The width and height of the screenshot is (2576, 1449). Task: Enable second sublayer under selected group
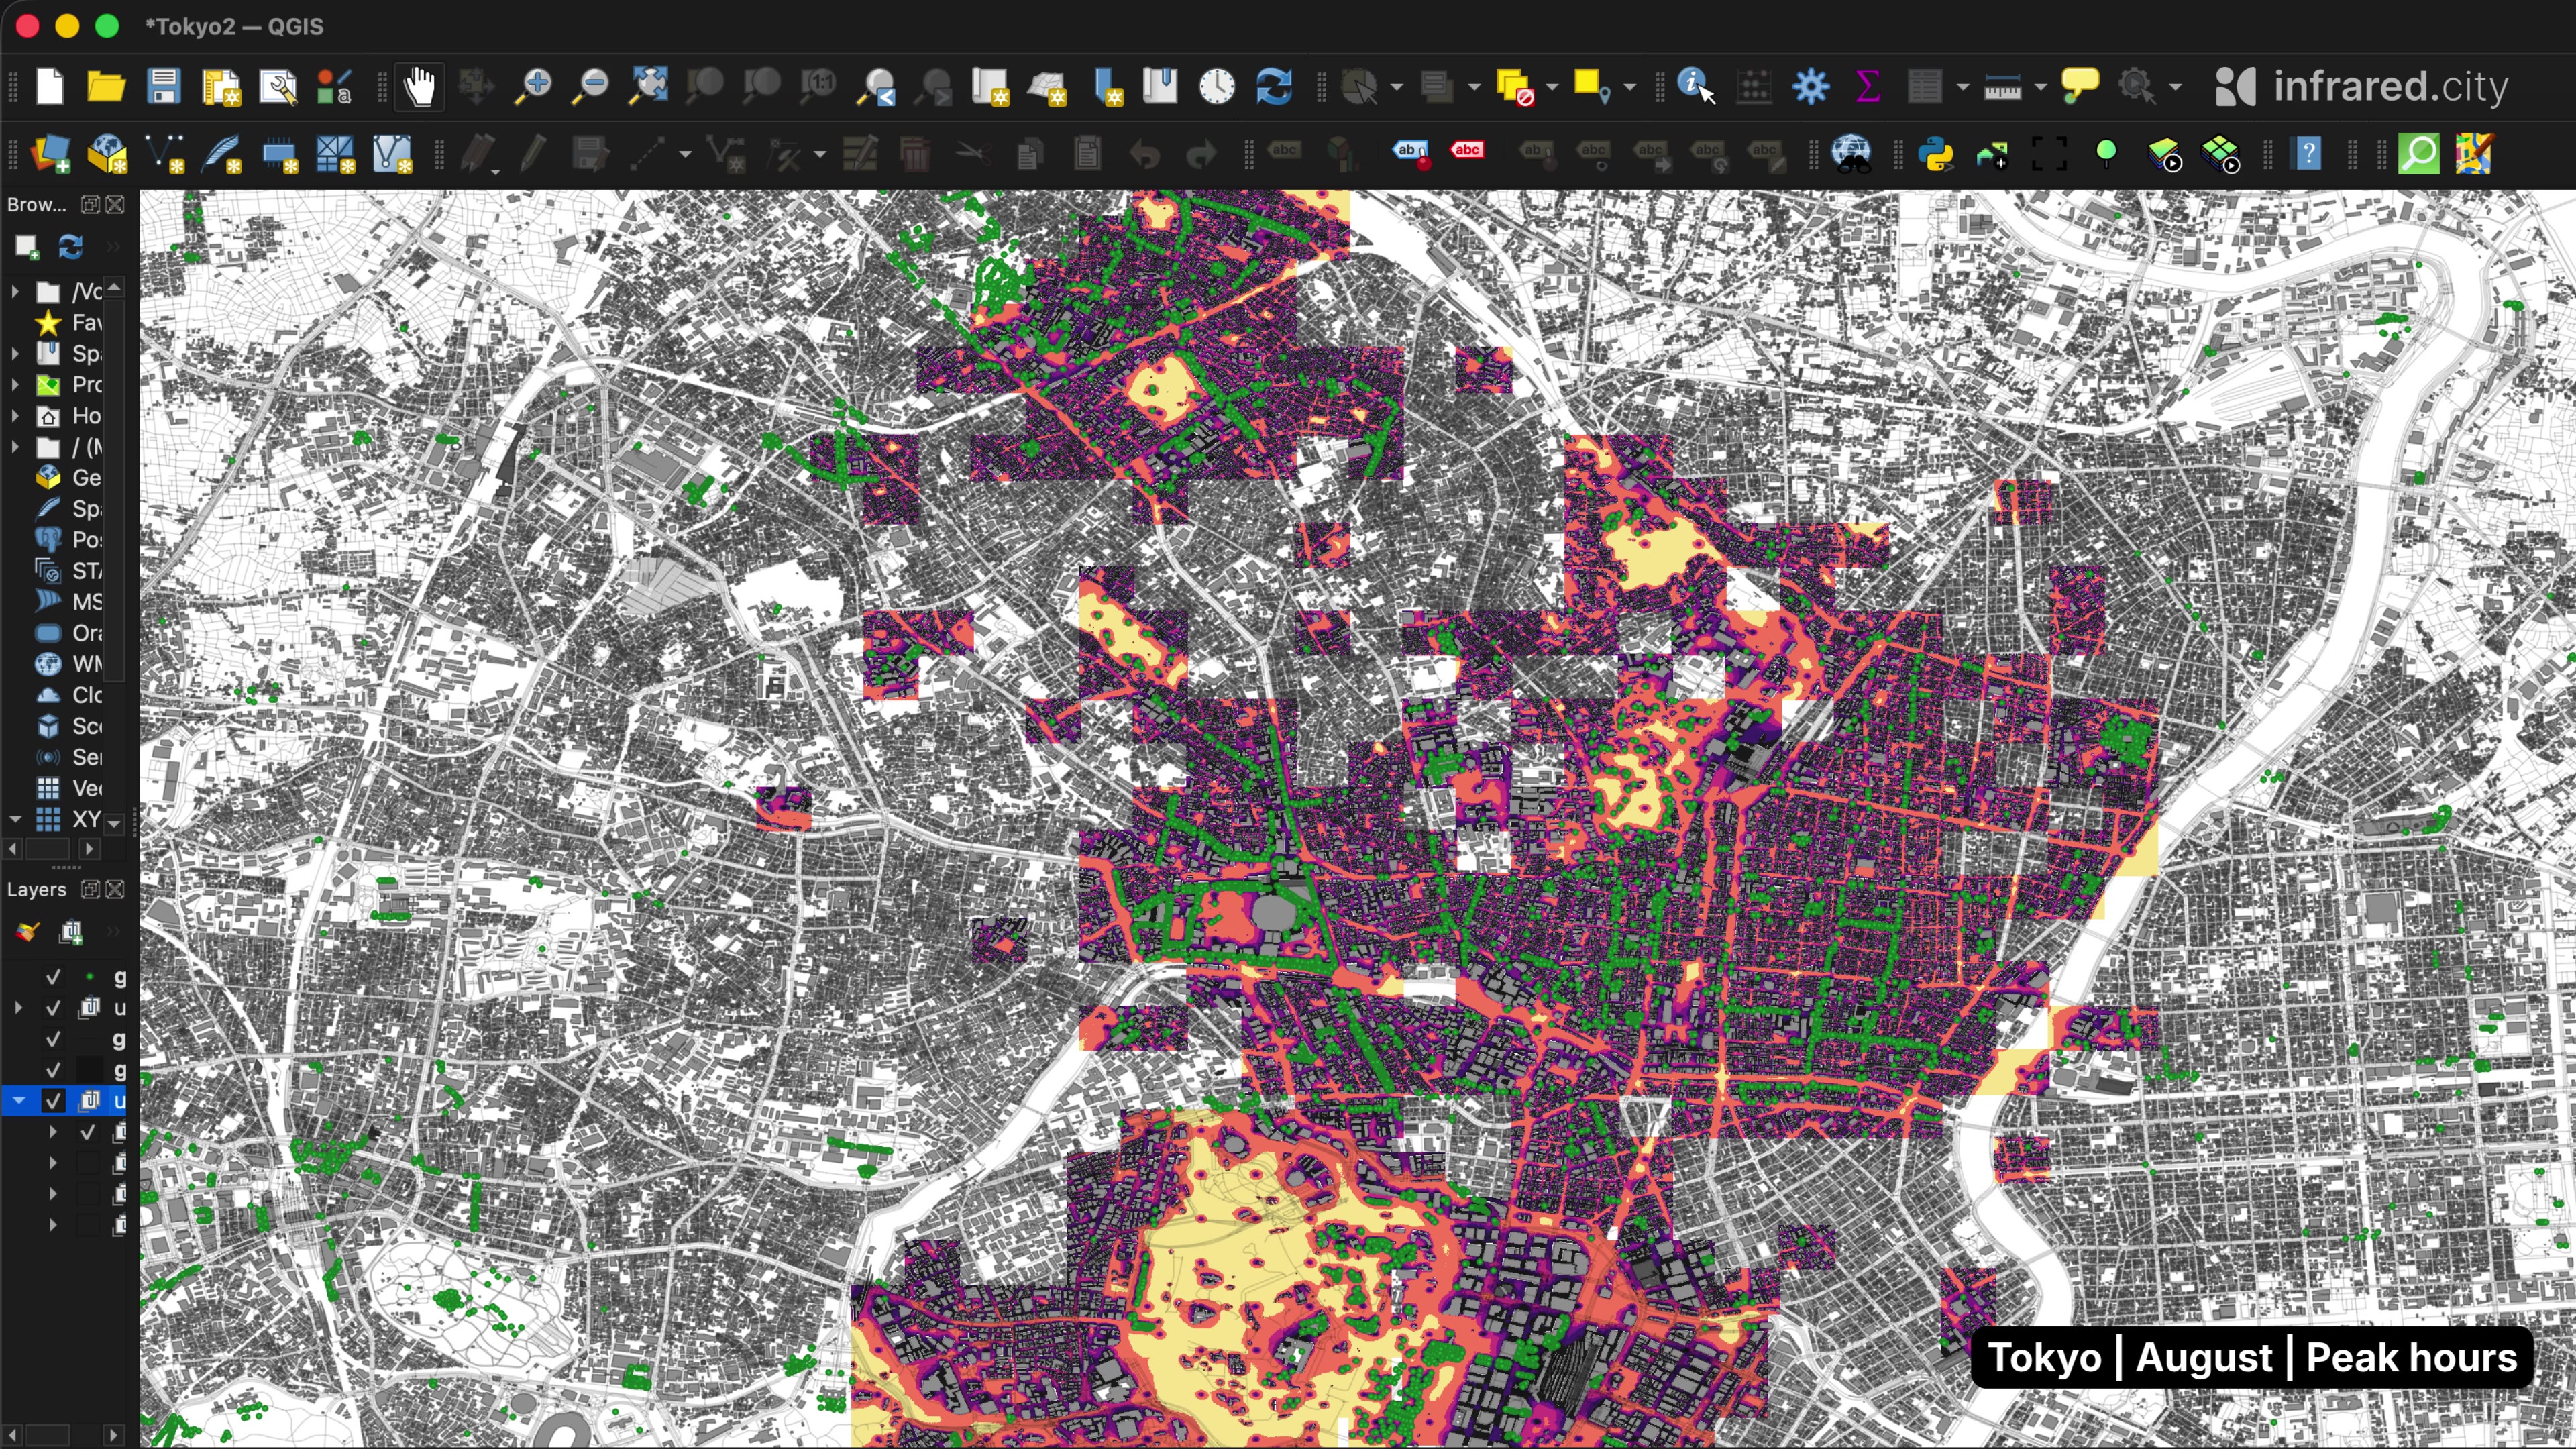[x=88, y=1163]
